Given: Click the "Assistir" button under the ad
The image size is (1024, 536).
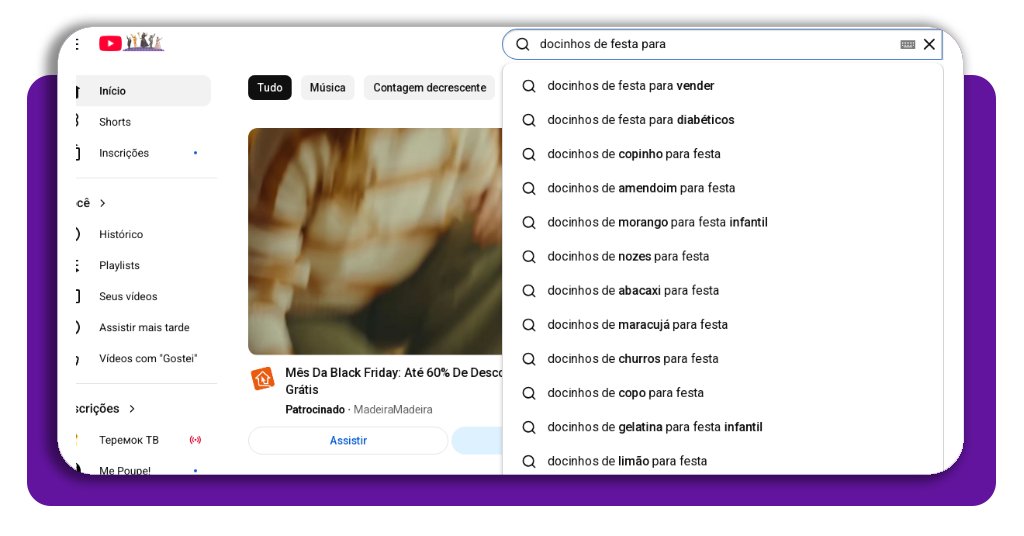Looking at the screenshot, I should pyautogui.click(x=348, y=441).
